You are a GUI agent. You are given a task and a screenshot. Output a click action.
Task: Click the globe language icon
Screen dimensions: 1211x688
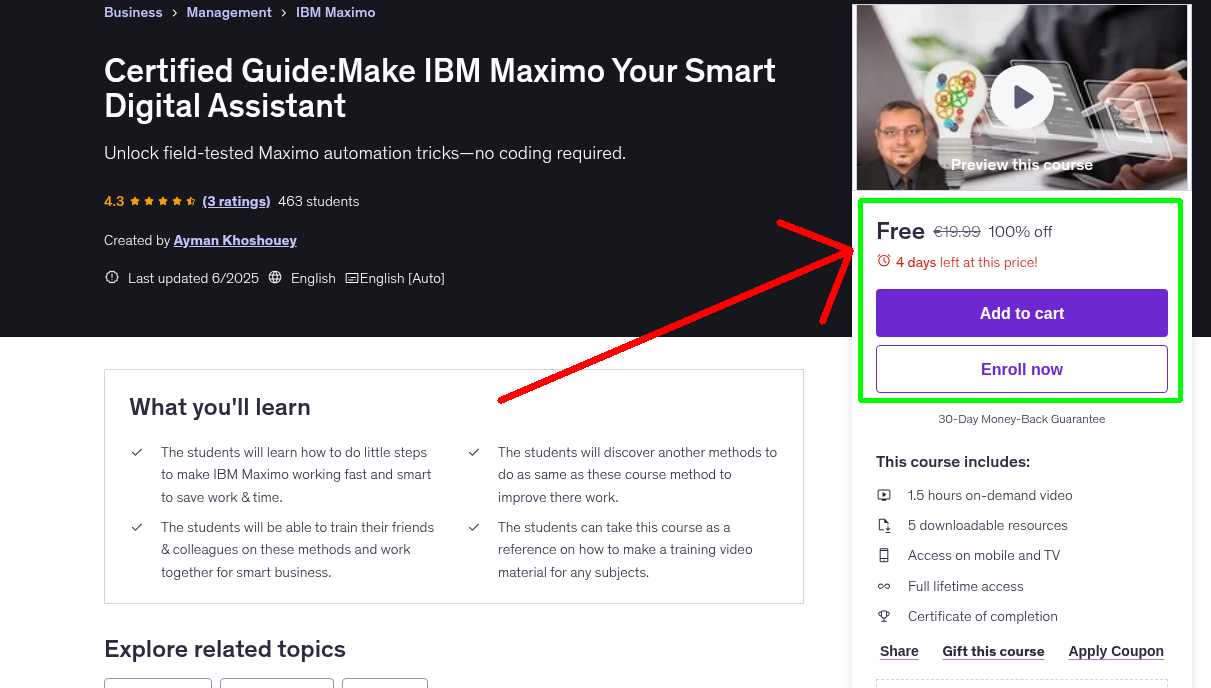(275, 278)
